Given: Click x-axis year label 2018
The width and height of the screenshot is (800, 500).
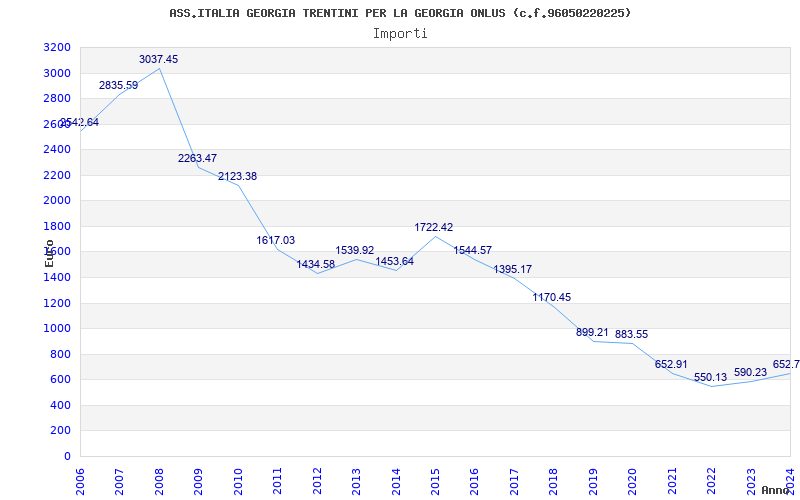Looking at the screenshot, I should [554, 482].
